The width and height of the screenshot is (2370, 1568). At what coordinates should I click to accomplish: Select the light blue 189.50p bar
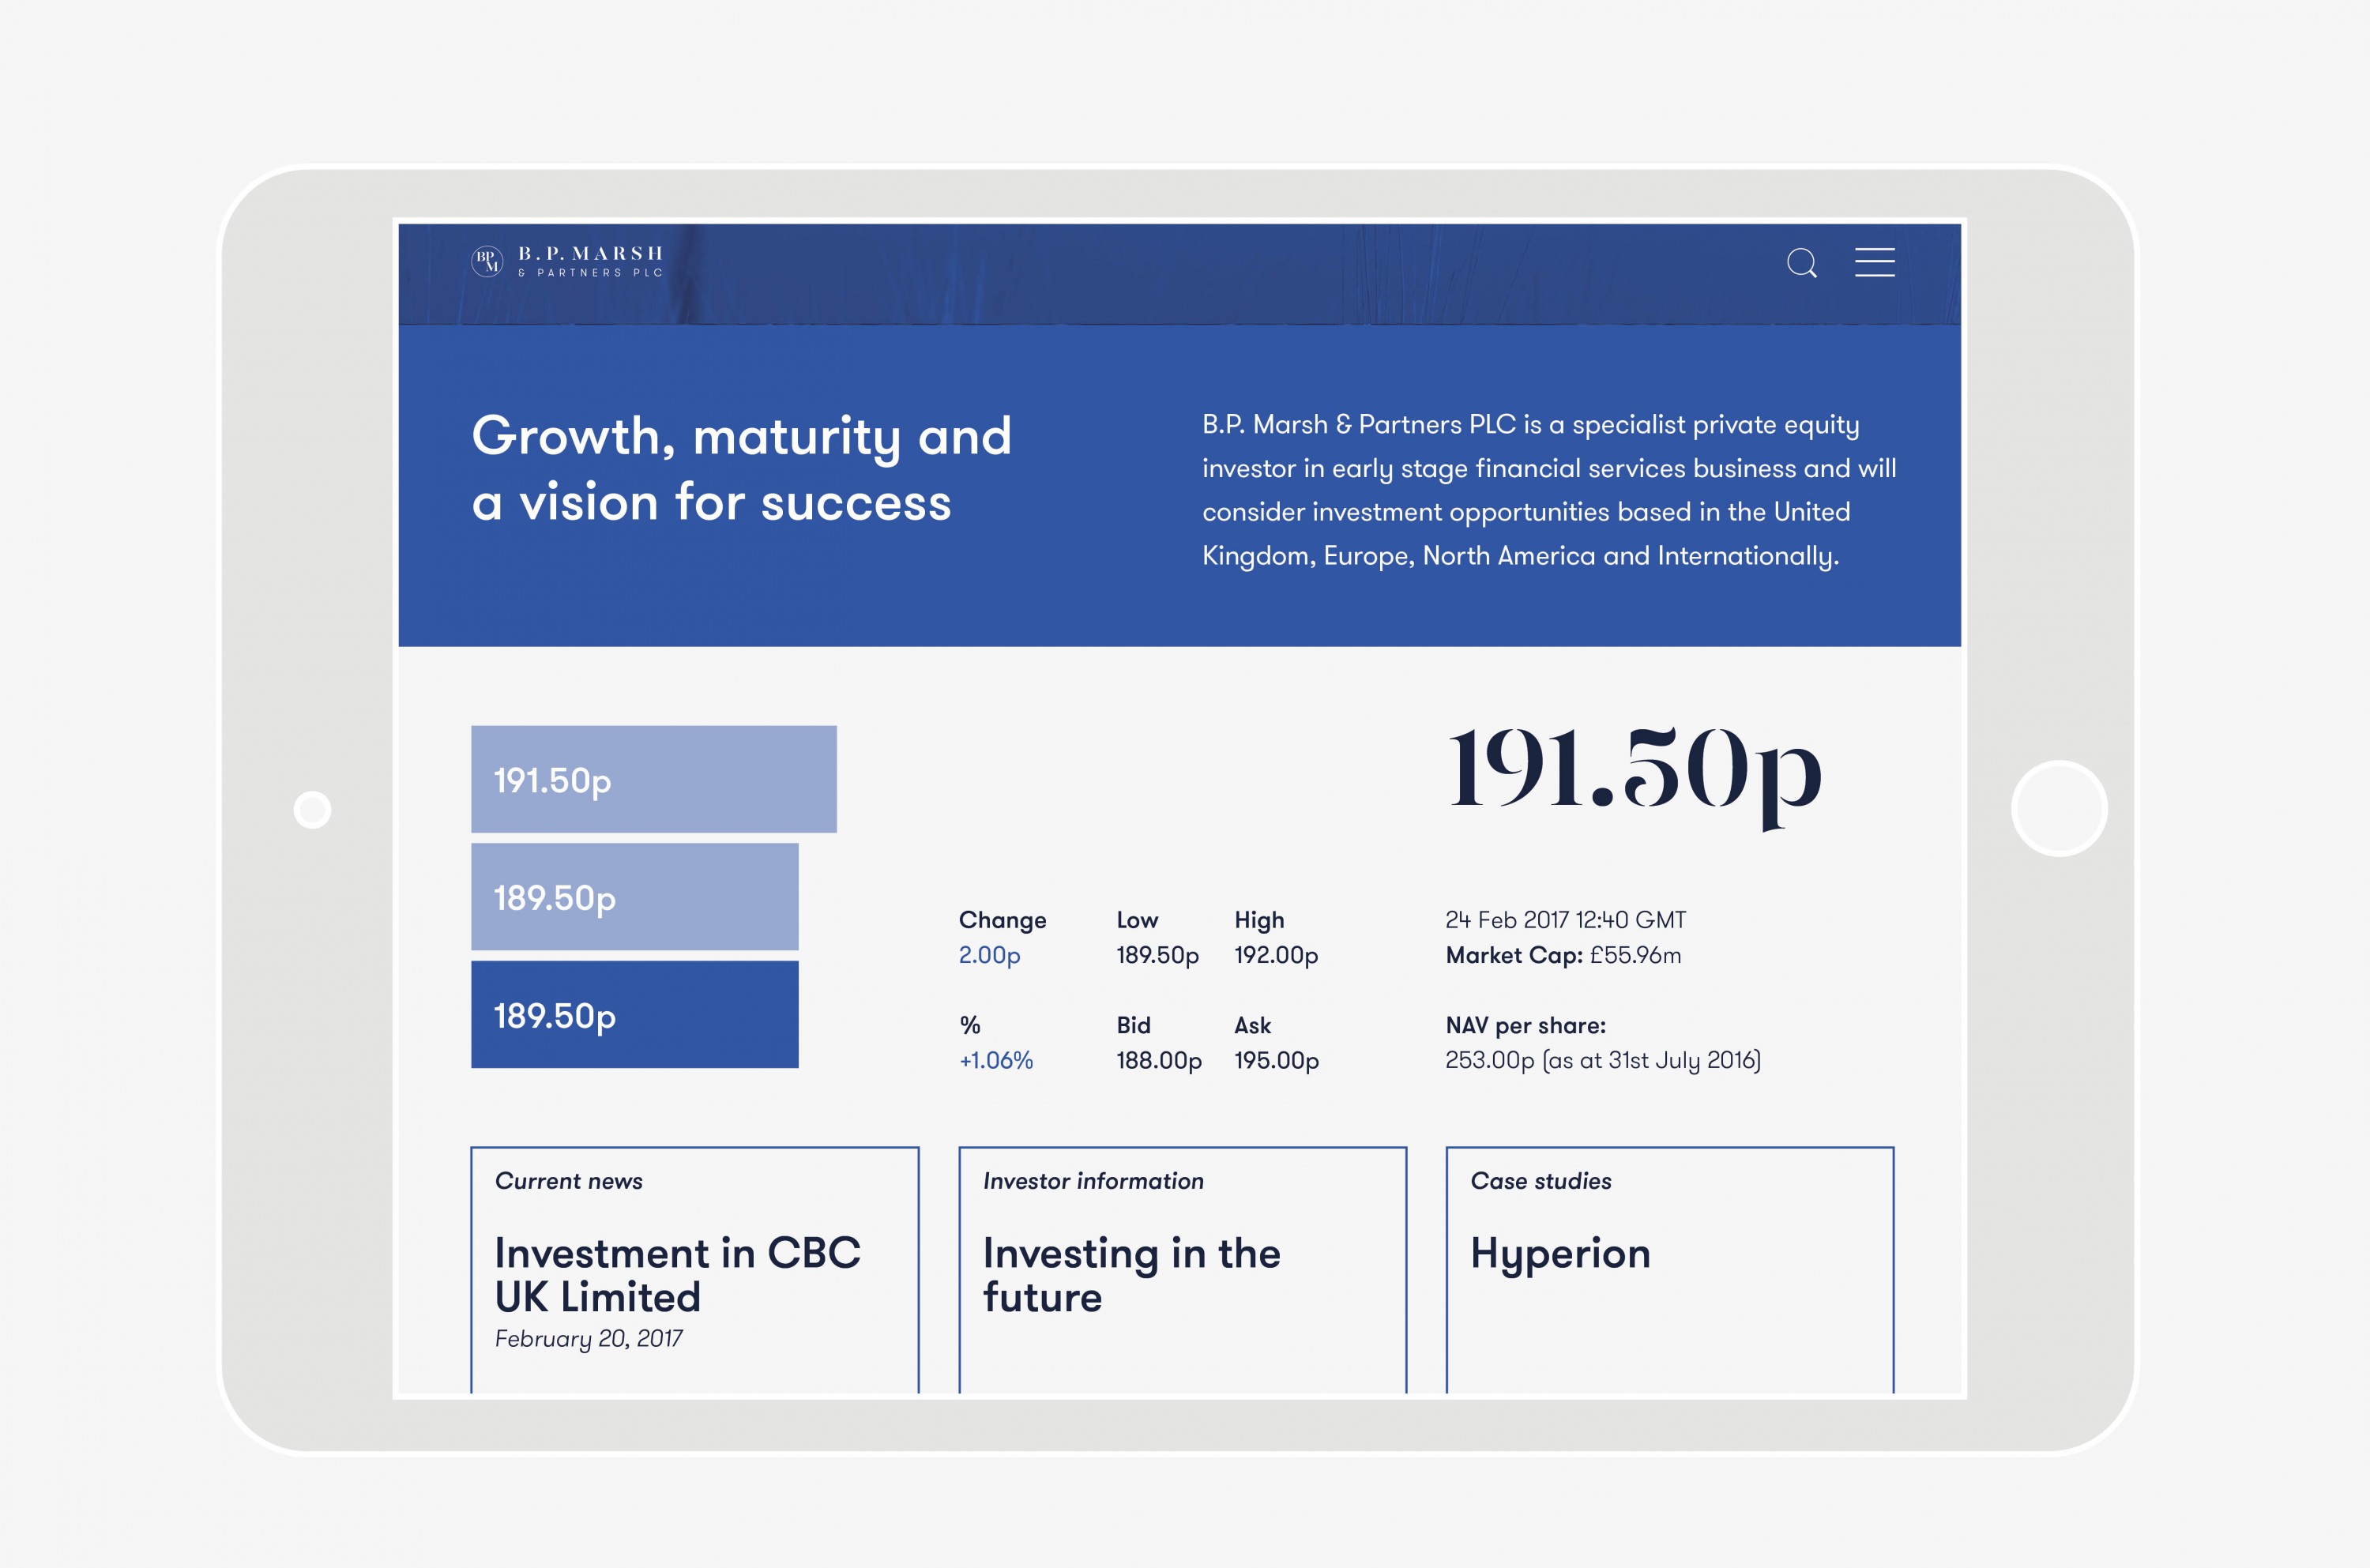635,897
